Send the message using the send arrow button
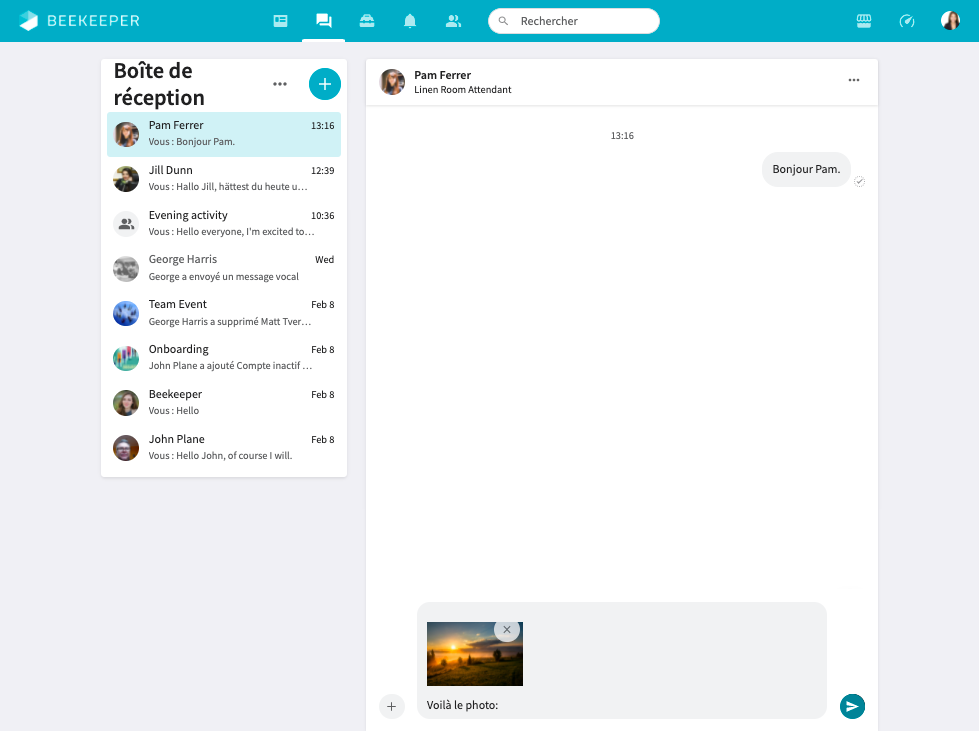The width and height of the screenshot is (979, 731). pyautogui.click(x=852, y=706)
